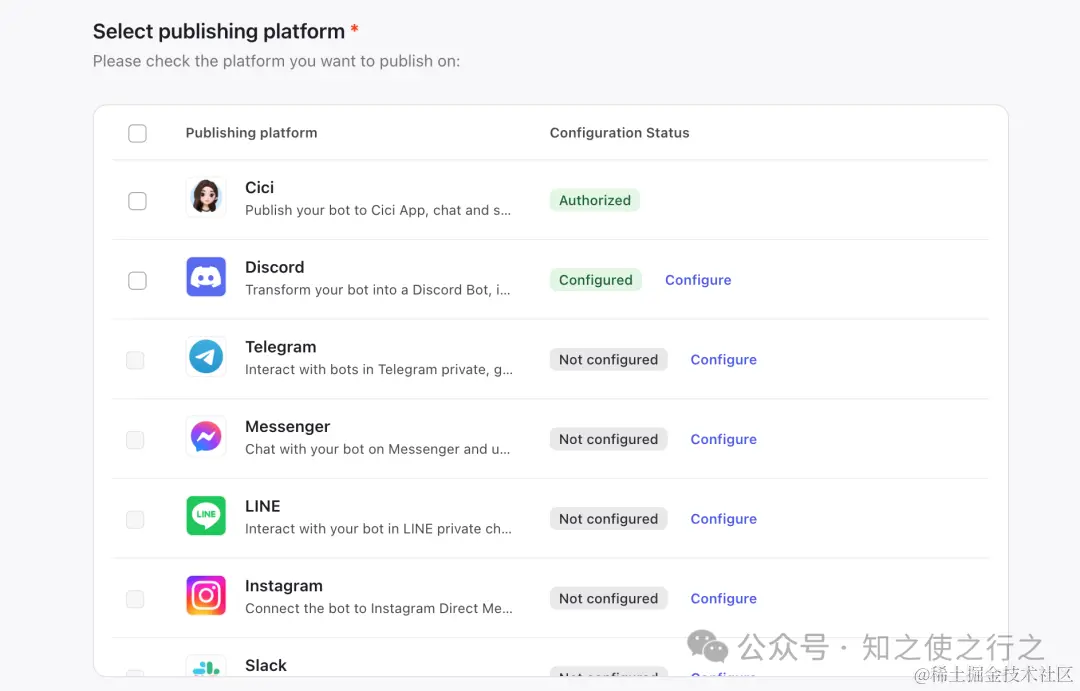1080x691 pixels.
Task: Click the Discord platform name
Action: click(274, 267)
